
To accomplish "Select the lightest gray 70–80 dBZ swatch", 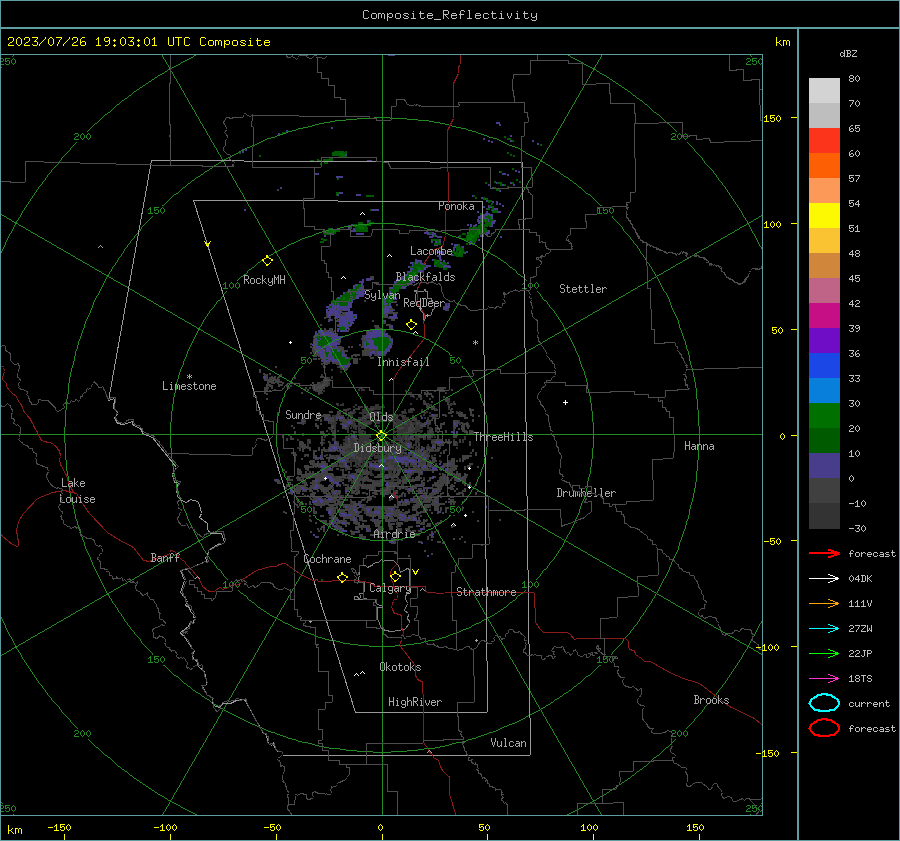I will coord(824,91).
